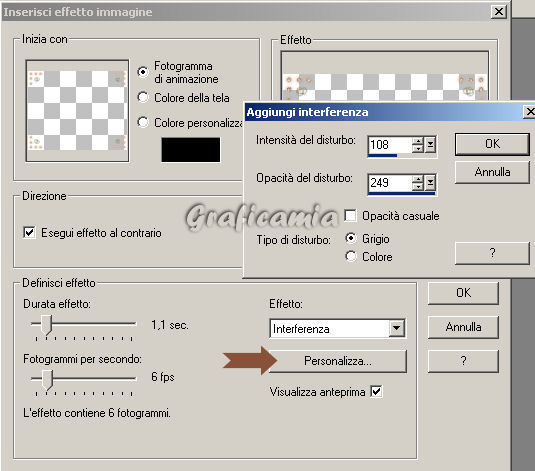Screen dimensions: 535x471
Task: Open help in Aggiungi interferenza dialog
Action: 492,253
